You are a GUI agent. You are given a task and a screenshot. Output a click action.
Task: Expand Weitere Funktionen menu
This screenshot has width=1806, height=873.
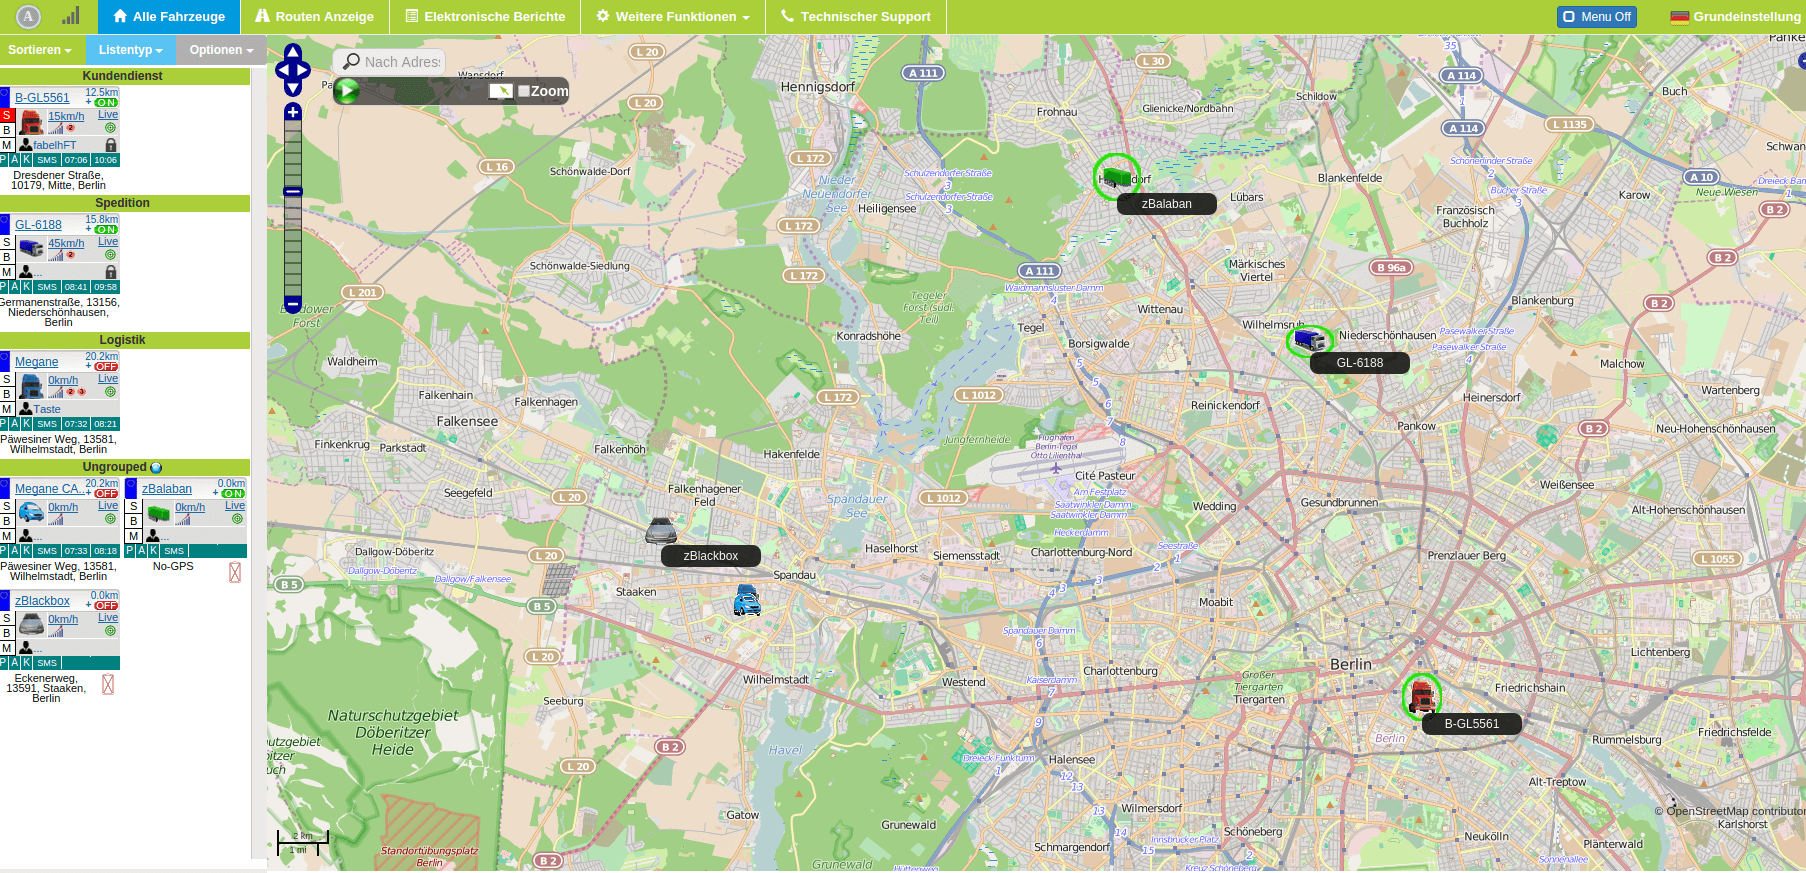(x=673, y=17)
